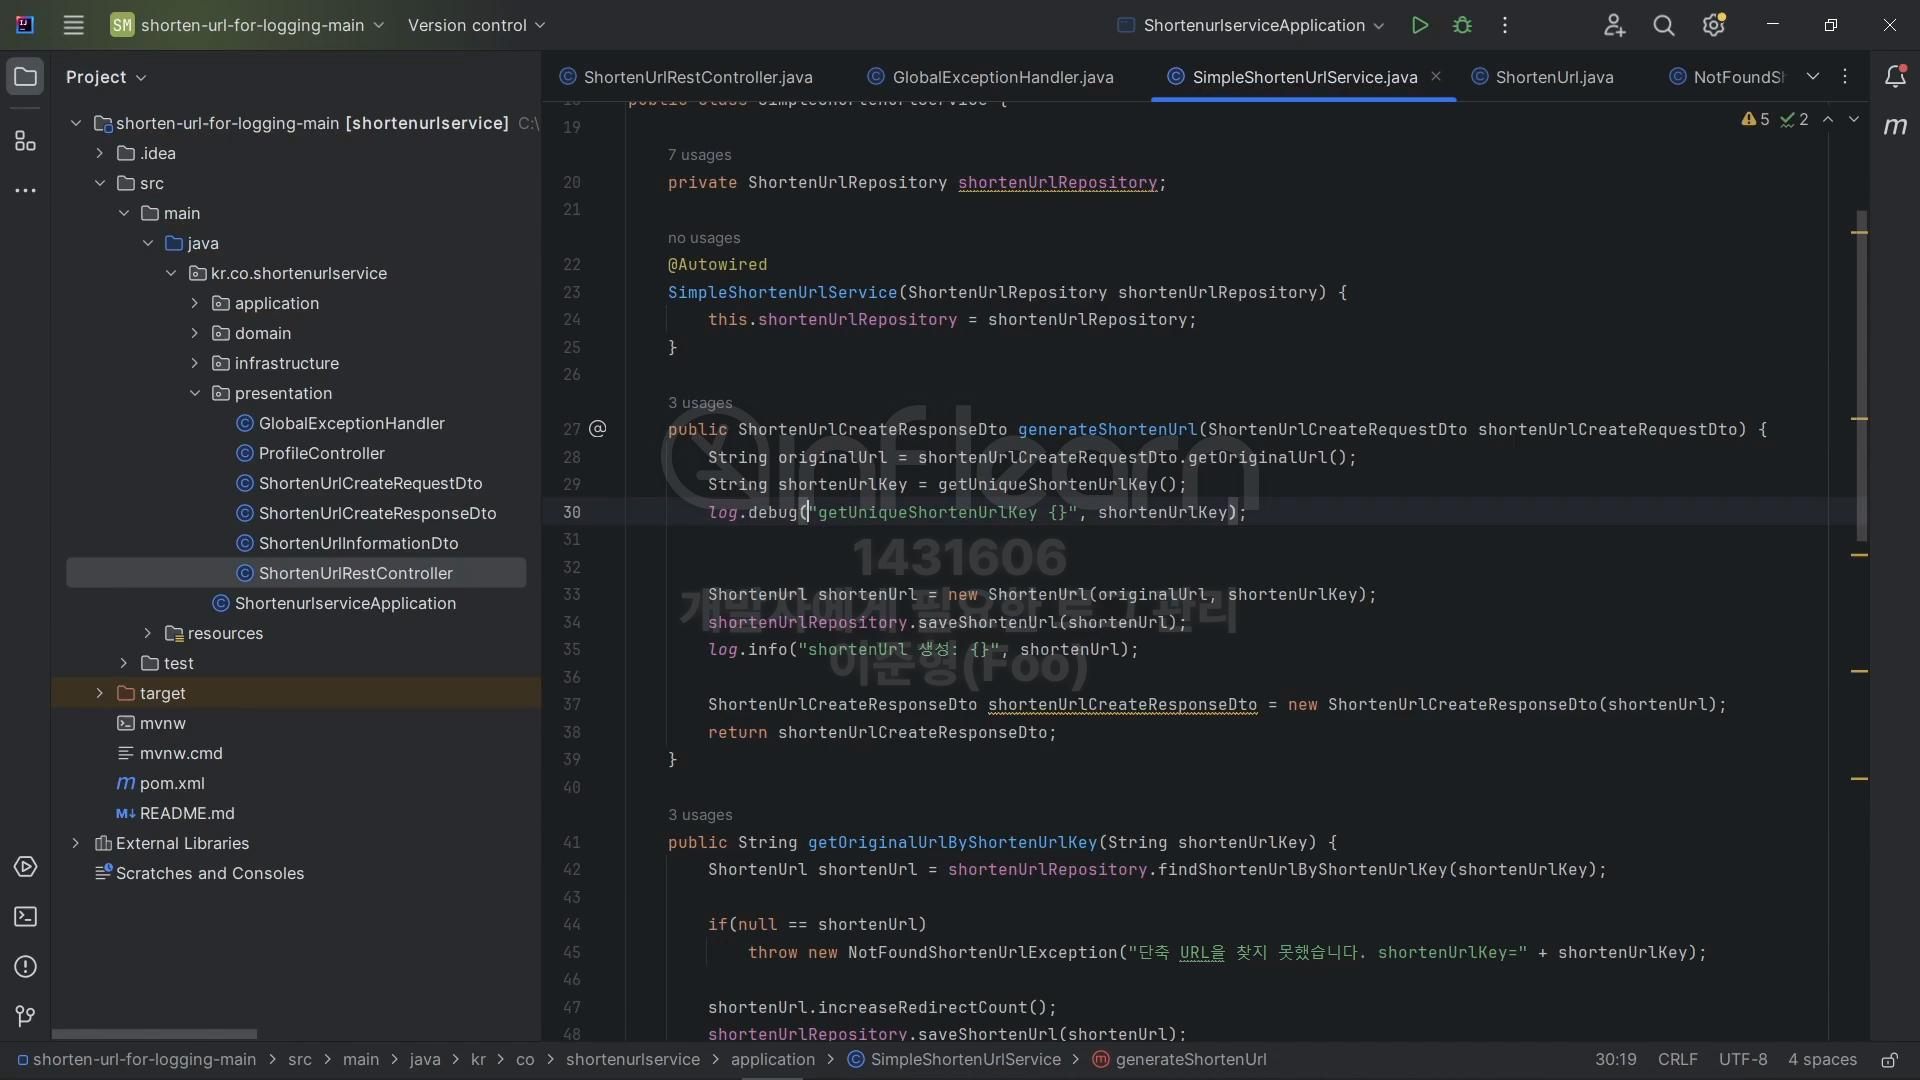Screen dimensions: 1920x1080
Task: Switch to ShortenUrl.java editor tab
Action: click(1554, 77)
